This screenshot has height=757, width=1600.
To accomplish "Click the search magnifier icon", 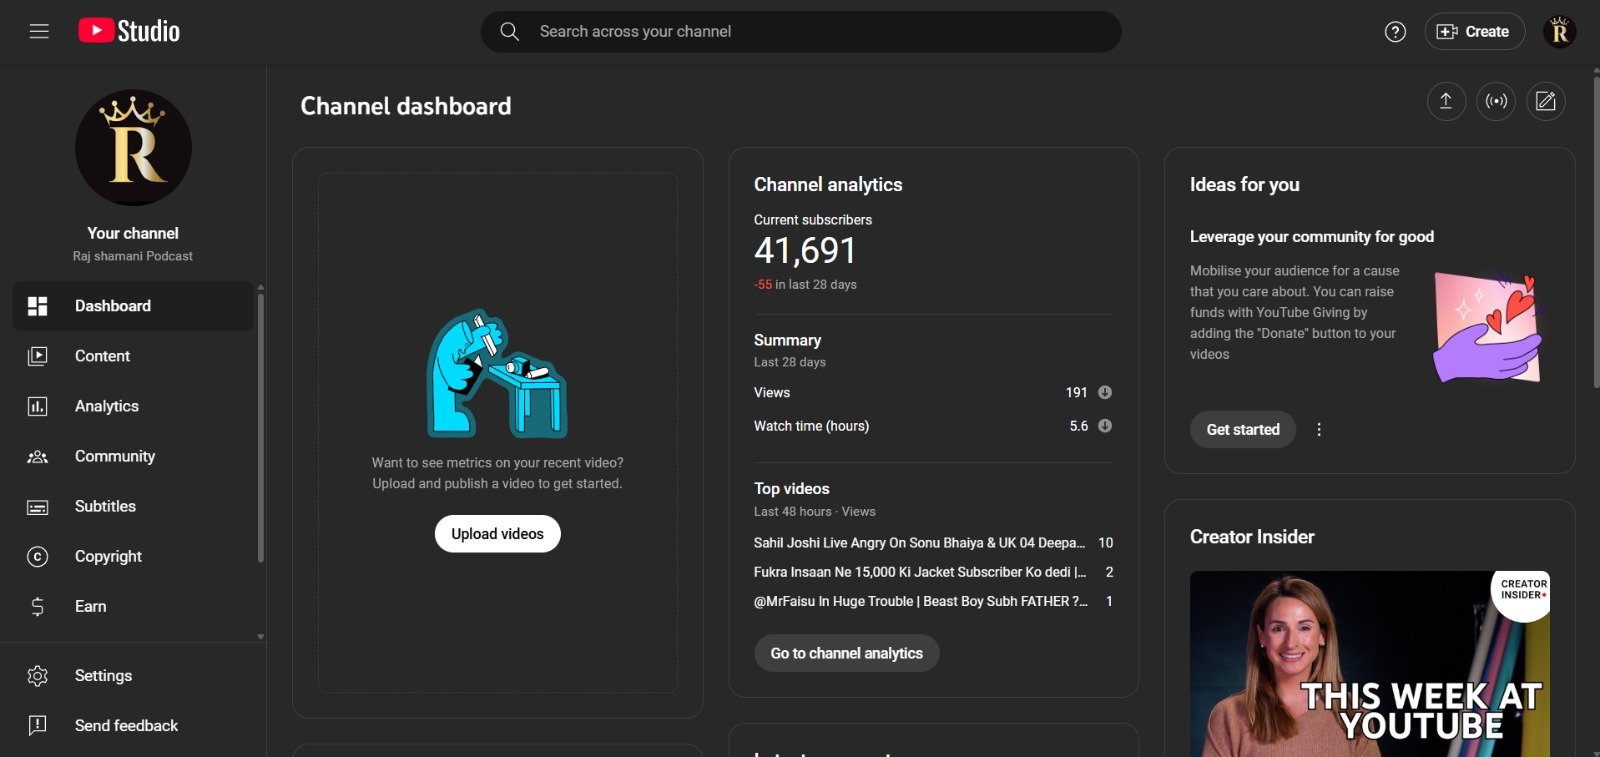I will (509, 31).
